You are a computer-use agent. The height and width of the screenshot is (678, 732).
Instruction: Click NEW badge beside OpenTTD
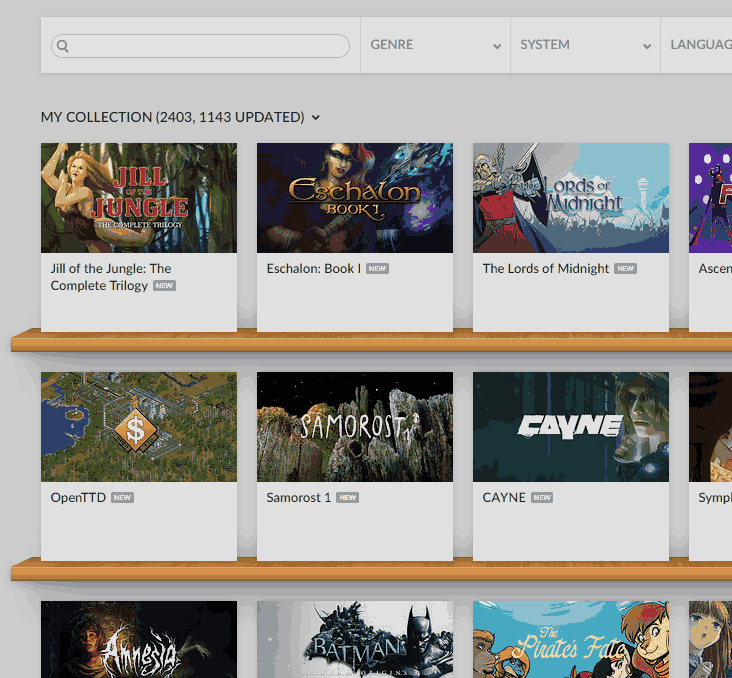[x=122, y=498]
